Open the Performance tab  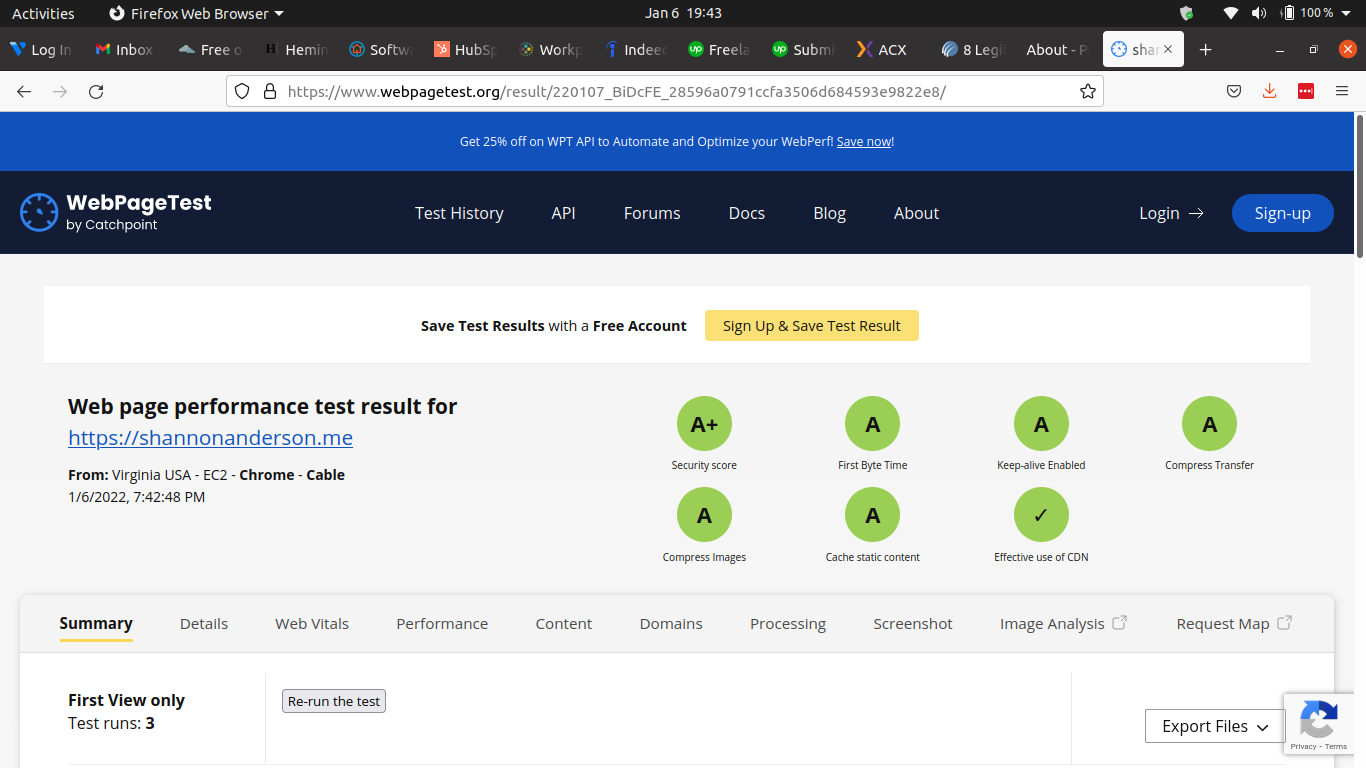pos(442,623)
